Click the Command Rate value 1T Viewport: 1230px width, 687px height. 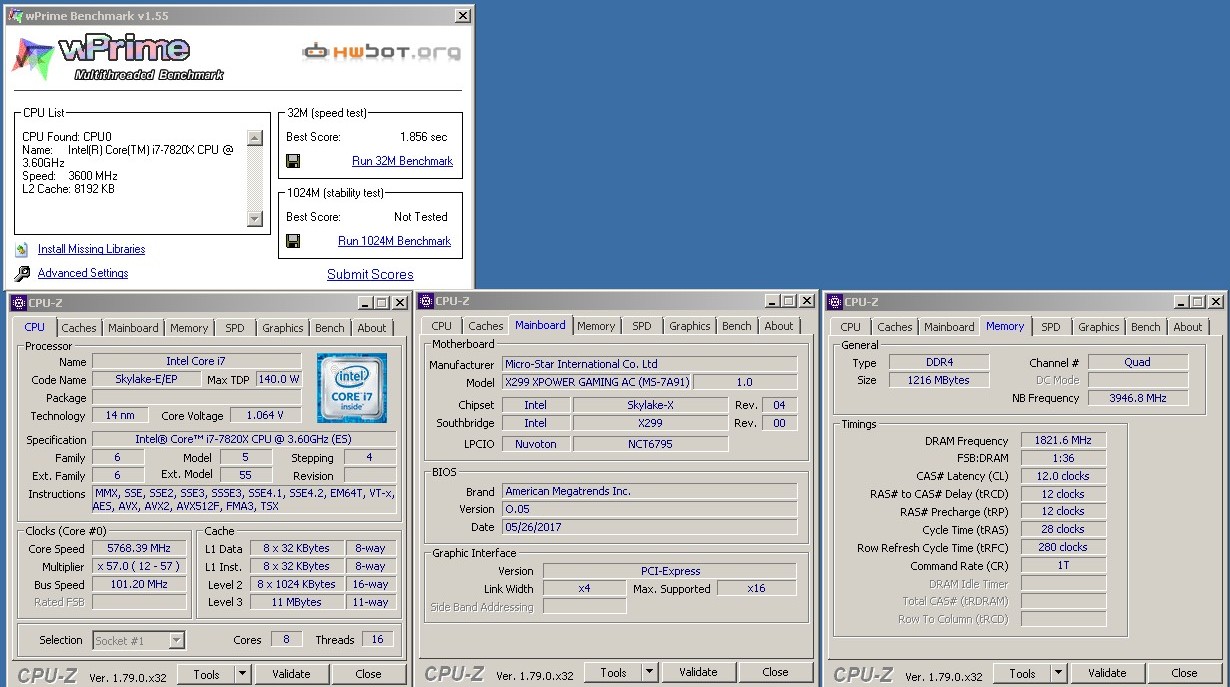click(1063, 566)
